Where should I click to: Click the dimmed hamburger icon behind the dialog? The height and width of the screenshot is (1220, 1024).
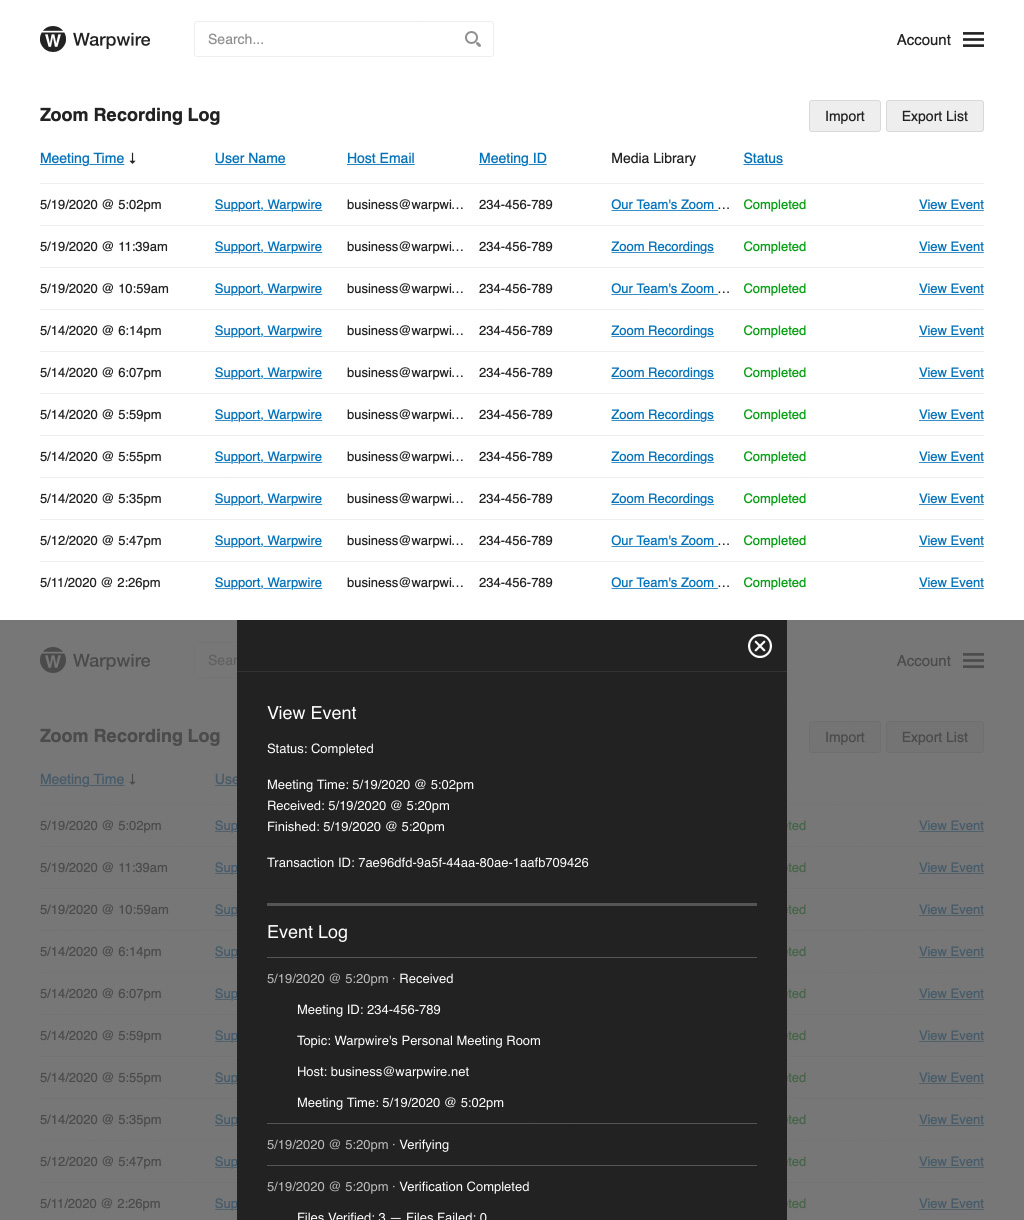973,661
